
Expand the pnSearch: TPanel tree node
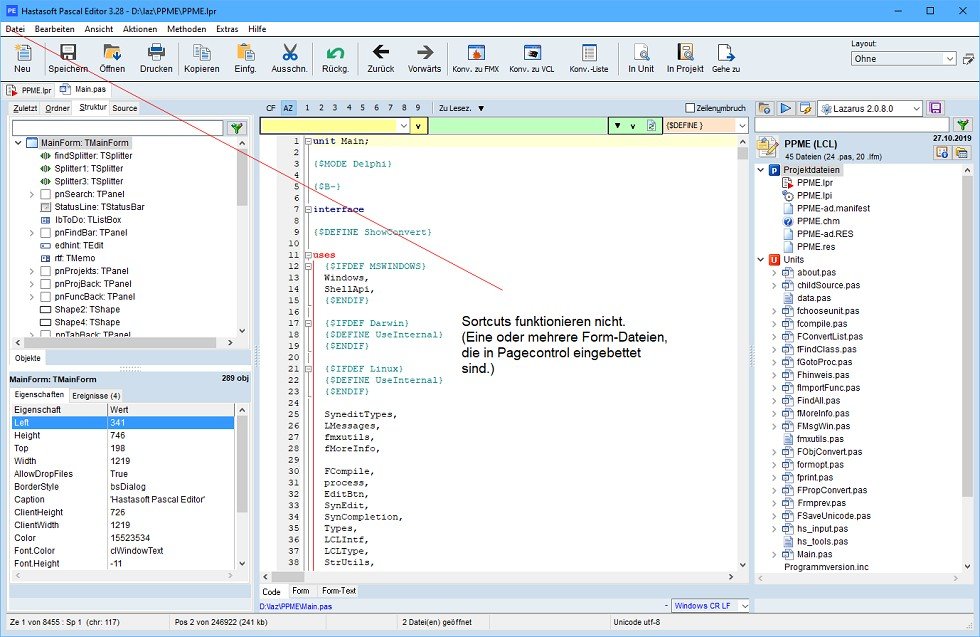[x=31, y=194]
